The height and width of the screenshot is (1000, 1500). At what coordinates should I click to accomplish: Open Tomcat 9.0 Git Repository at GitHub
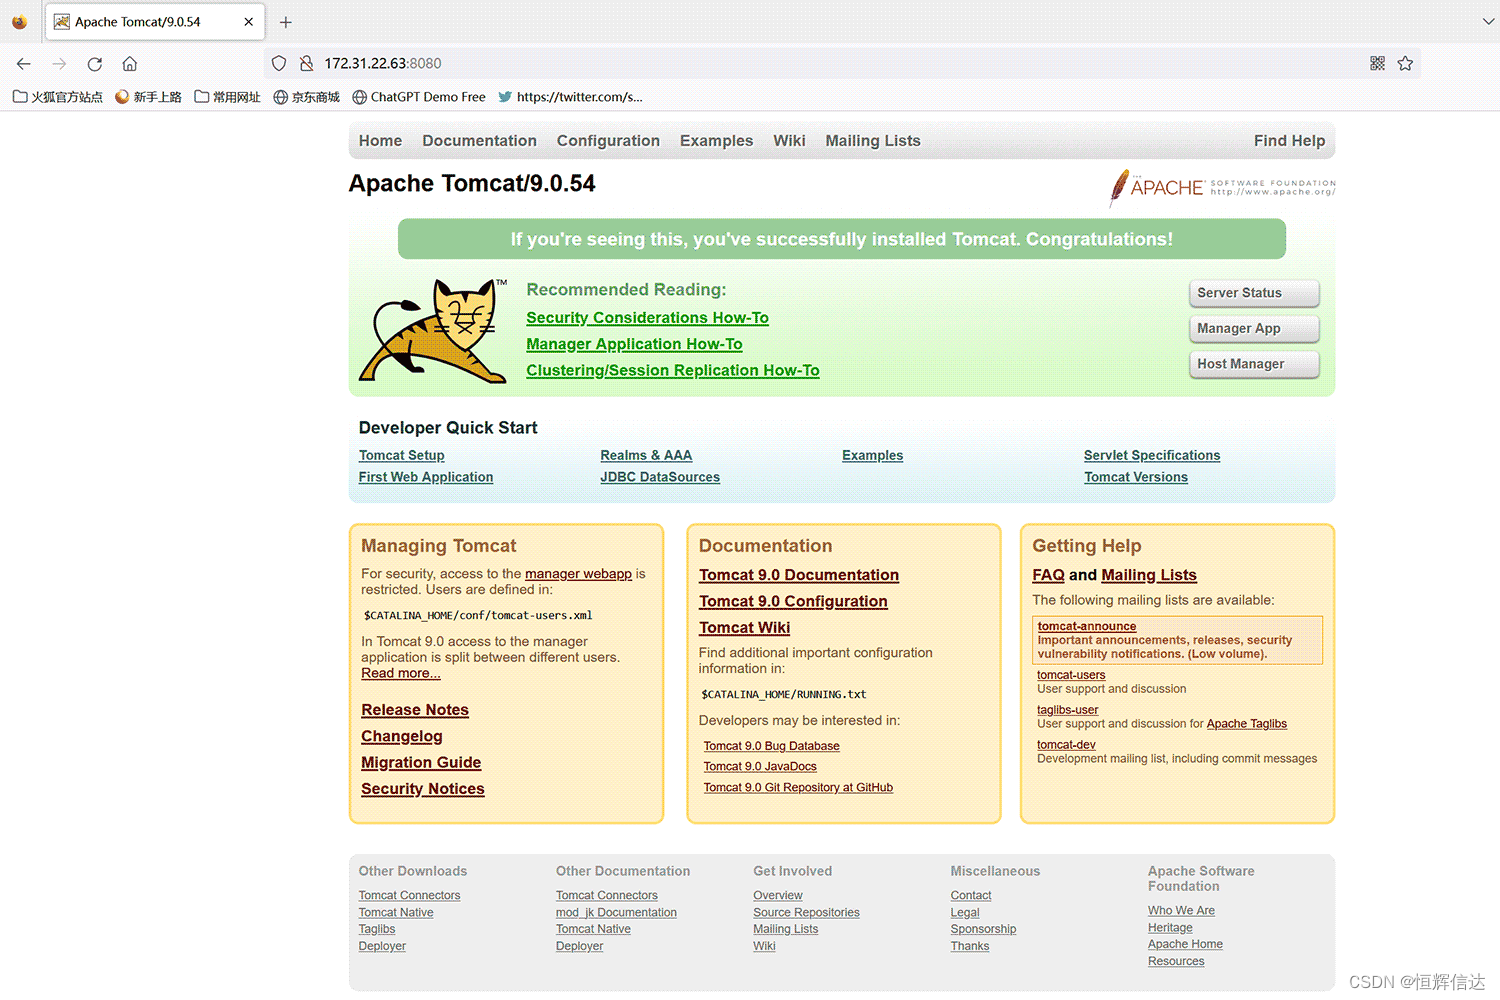tap(798, 788)
